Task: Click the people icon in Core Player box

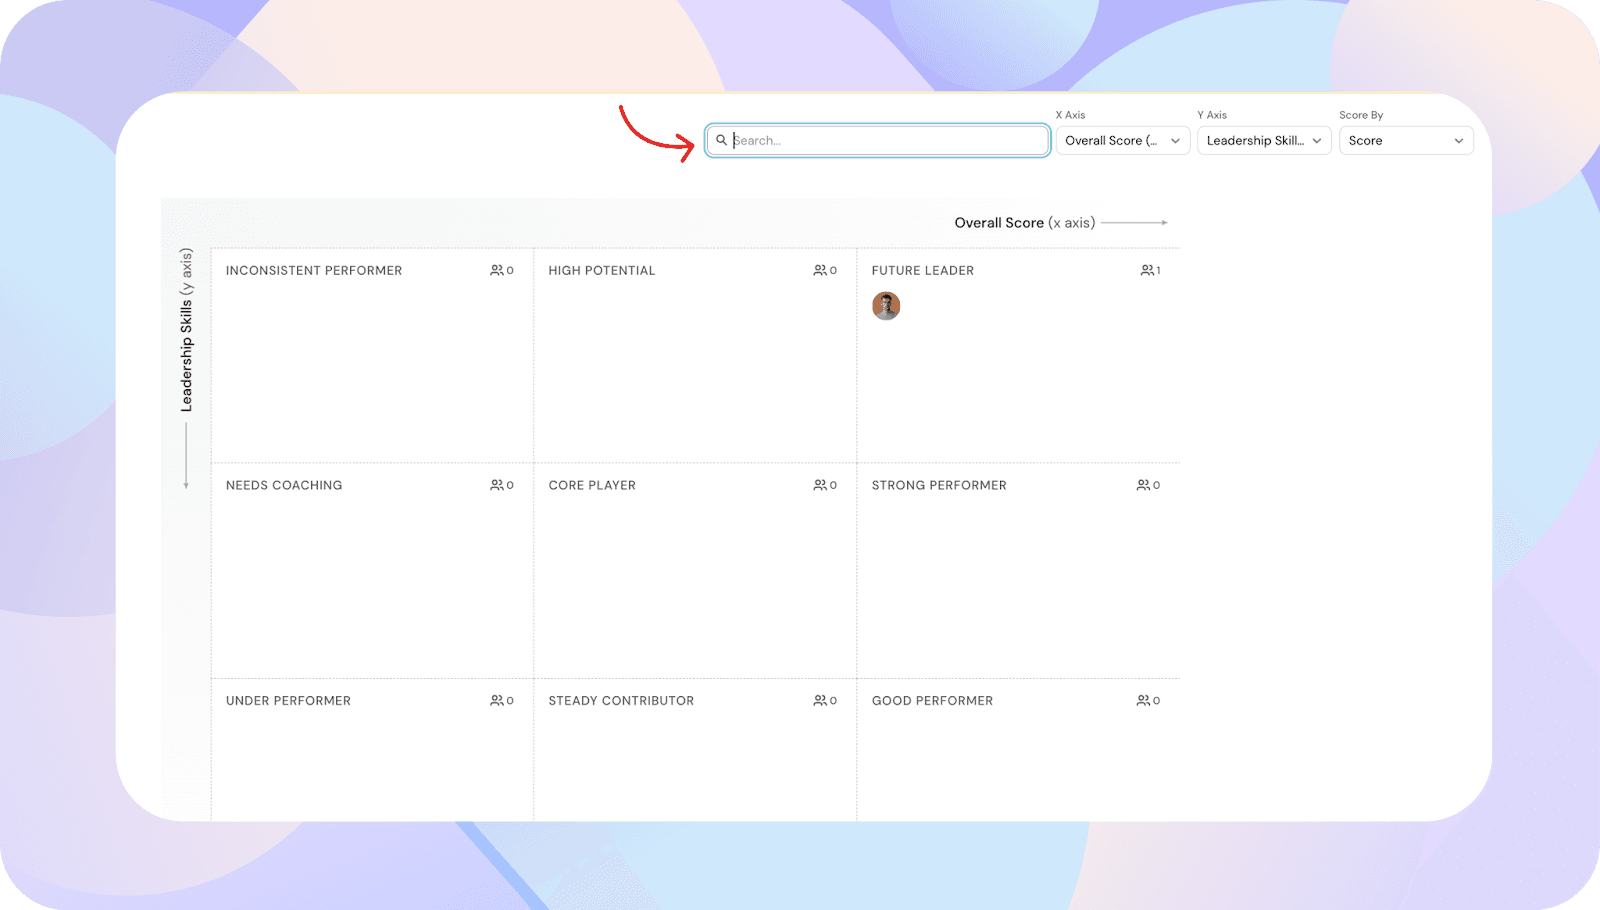Action: tap(819, 486)
